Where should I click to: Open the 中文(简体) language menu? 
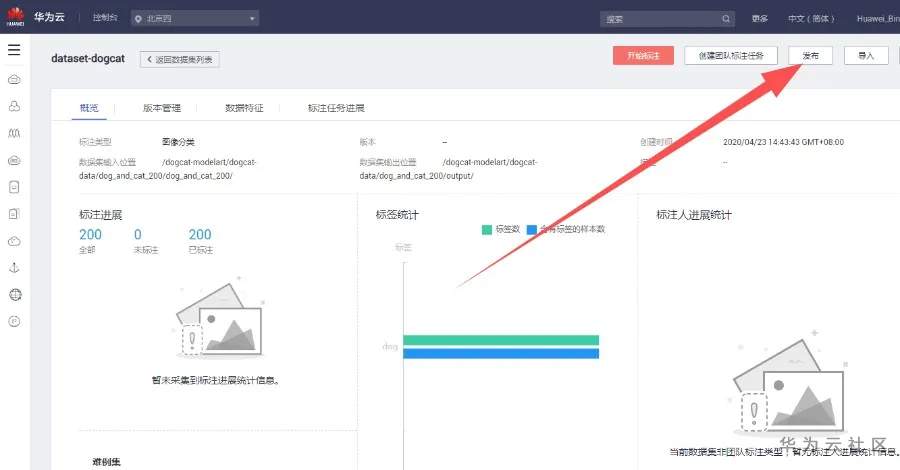point(810,18)
